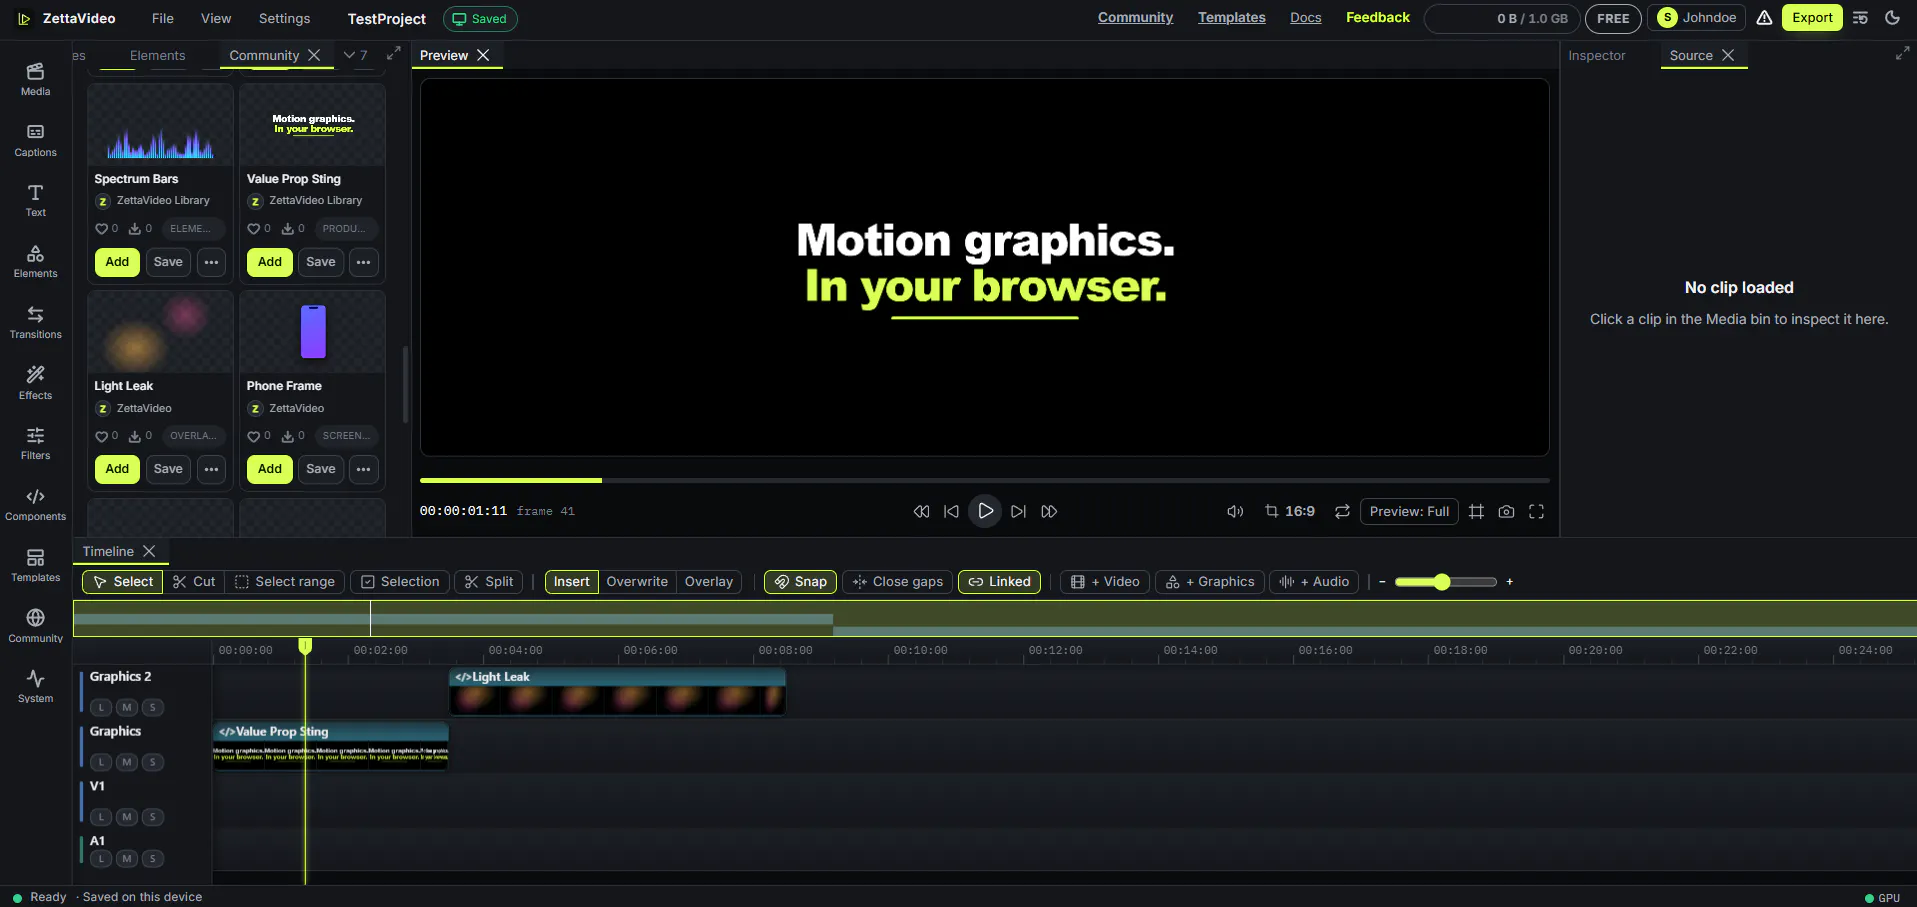Open the warning notifications icon
The height and width of the screenshot is (907, 1917).
[x=1764, y=18]
